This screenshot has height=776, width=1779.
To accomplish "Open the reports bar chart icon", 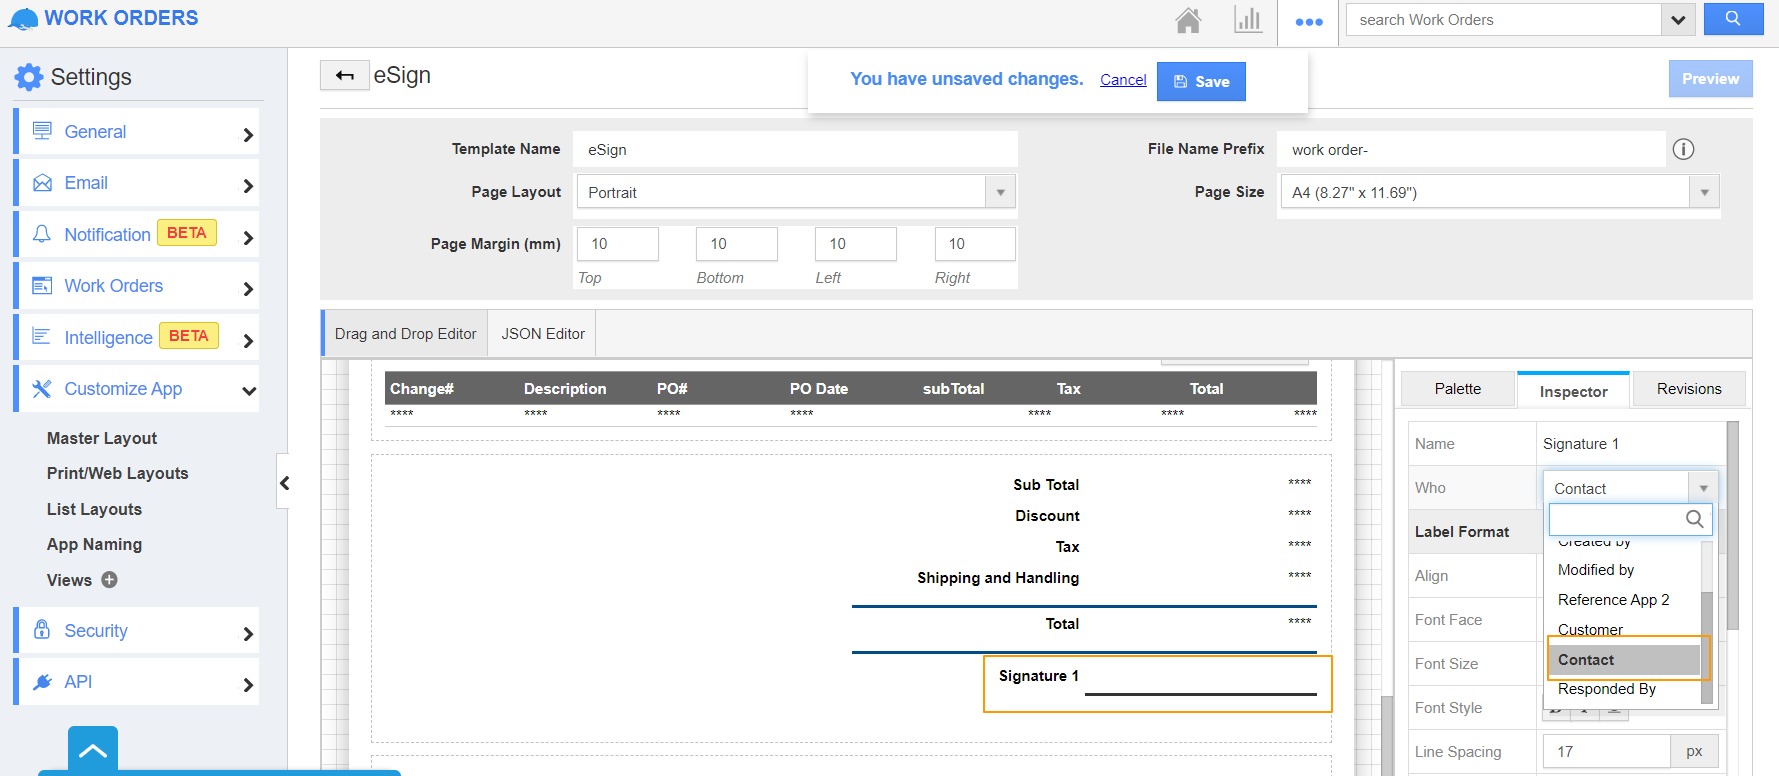I will [1247, 20].
